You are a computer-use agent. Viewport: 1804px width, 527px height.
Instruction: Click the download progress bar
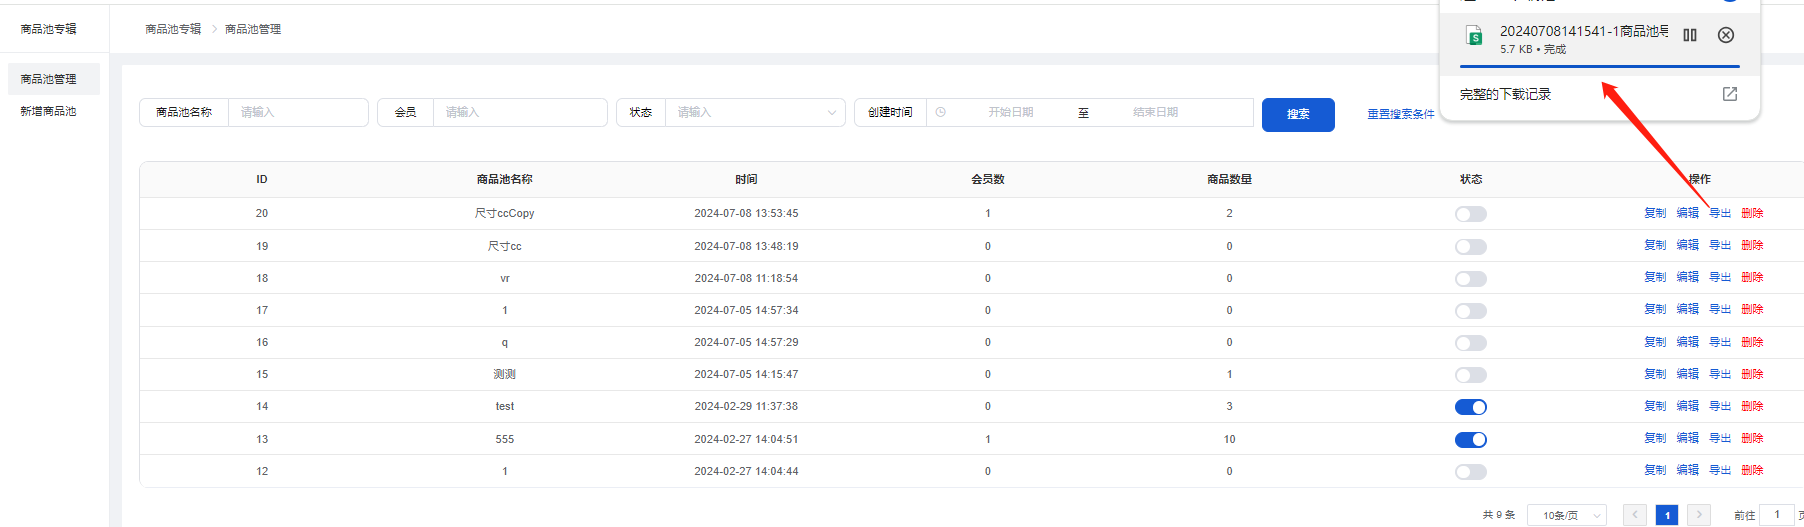[x=1600, y=67]
